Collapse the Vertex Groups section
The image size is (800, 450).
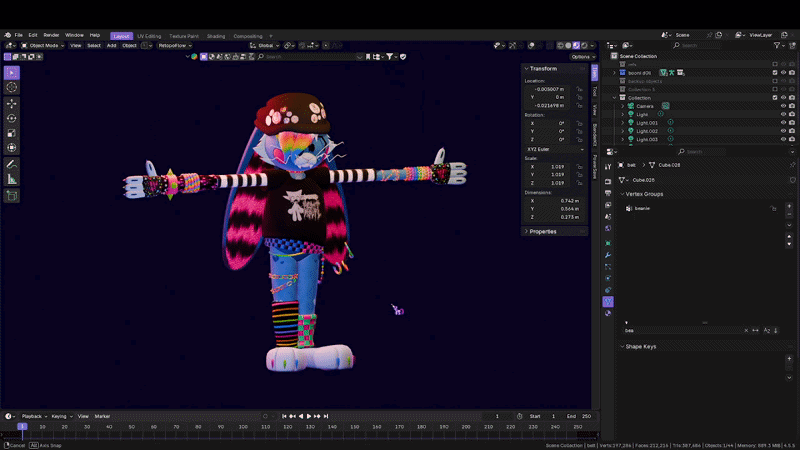(642, 194)
